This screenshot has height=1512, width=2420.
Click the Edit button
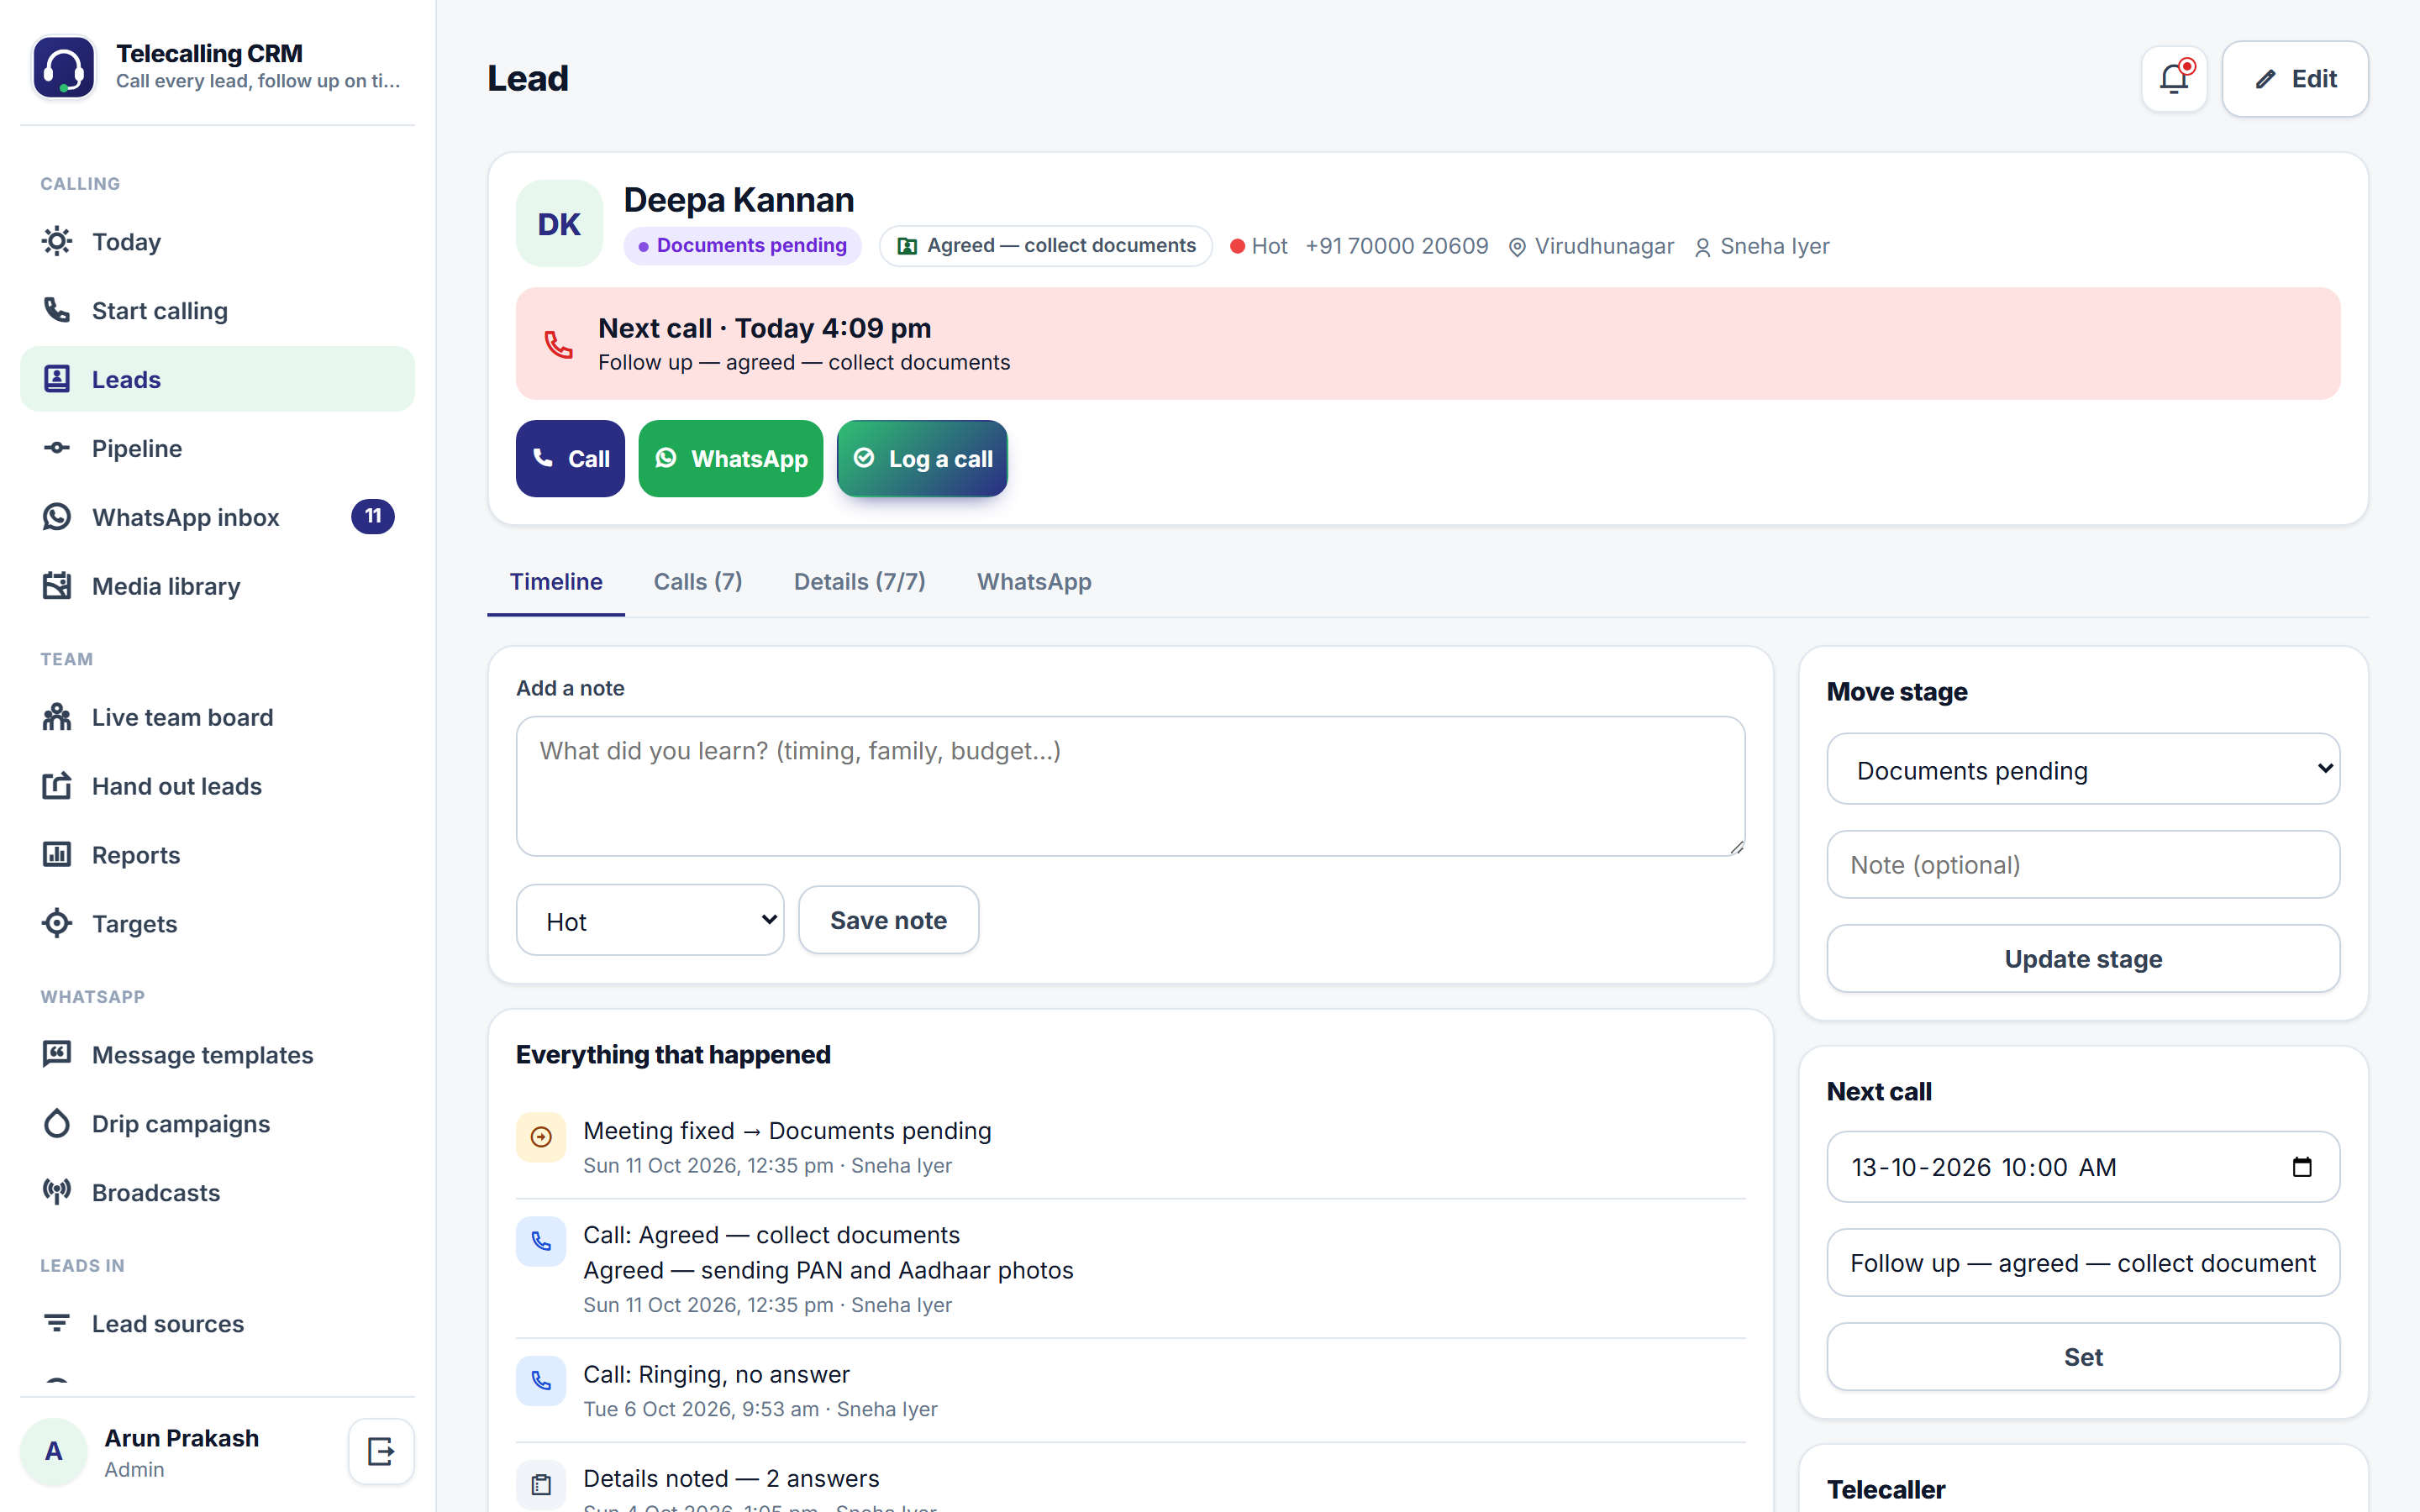tap(2295, 79)
